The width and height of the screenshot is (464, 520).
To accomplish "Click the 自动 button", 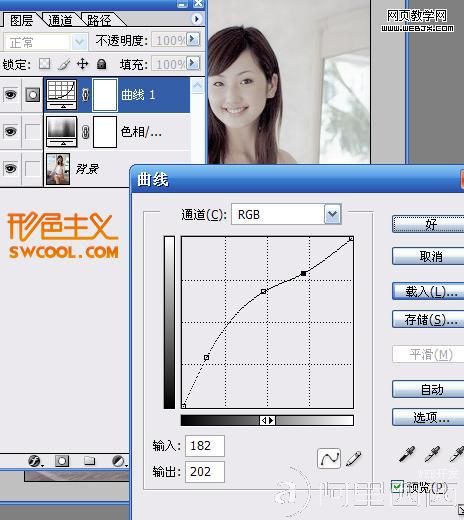I will click(x=429, y=389).
